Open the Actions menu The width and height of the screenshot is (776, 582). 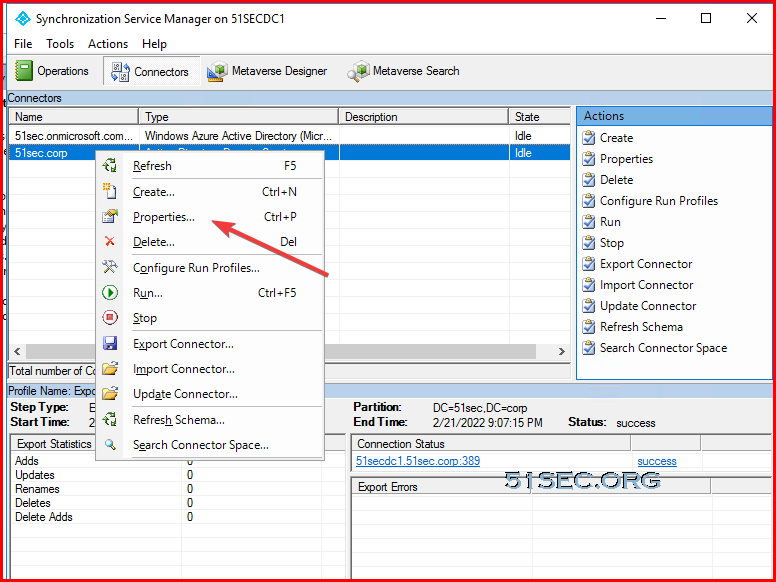point(108,44)
